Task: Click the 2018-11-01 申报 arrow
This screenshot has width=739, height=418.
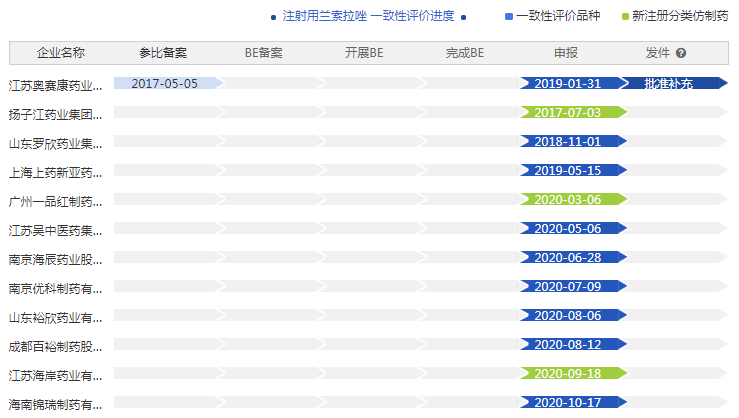Action: 574,141
